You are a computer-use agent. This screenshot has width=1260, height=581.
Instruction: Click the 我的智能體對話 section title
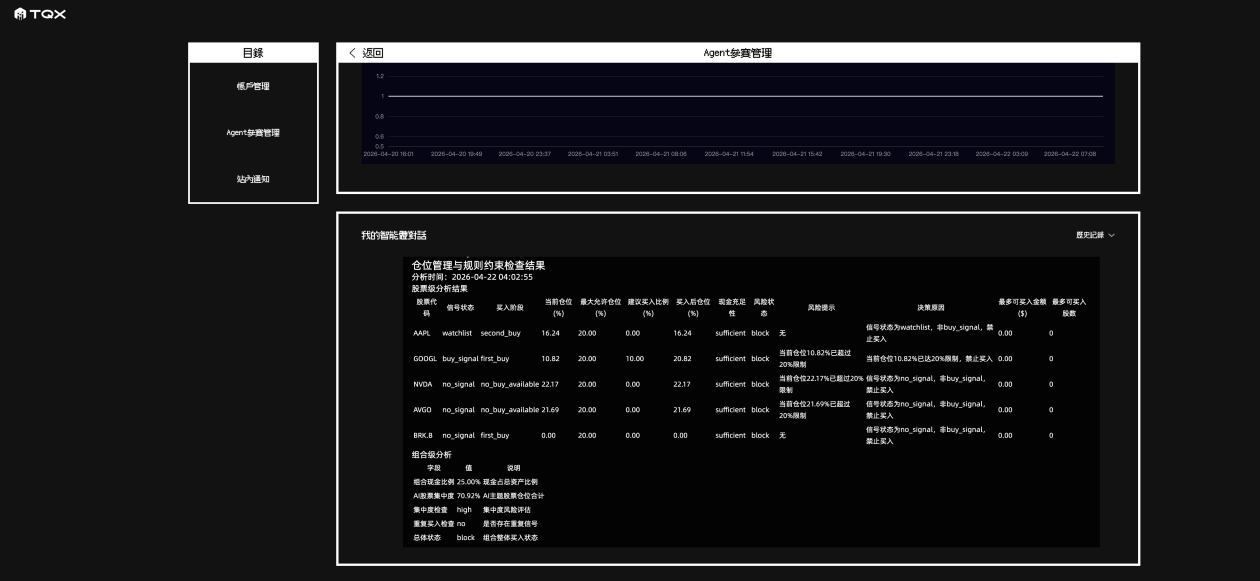coord(394,235)
